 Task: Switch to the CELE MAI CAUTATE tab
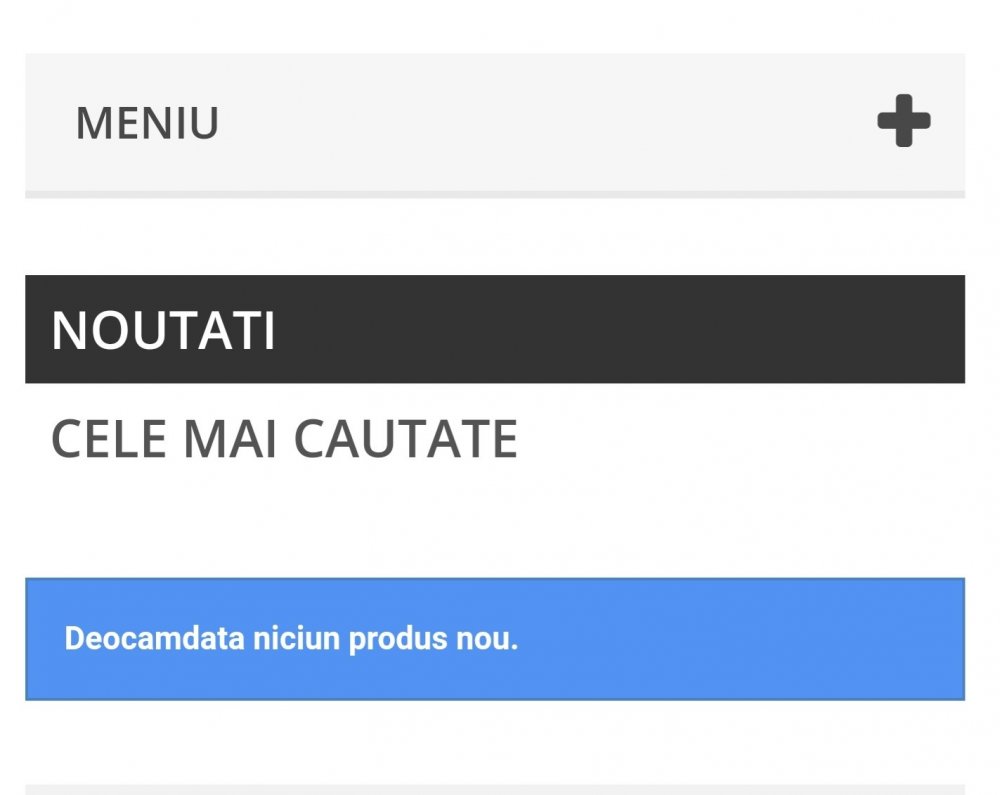pos(284,439)
